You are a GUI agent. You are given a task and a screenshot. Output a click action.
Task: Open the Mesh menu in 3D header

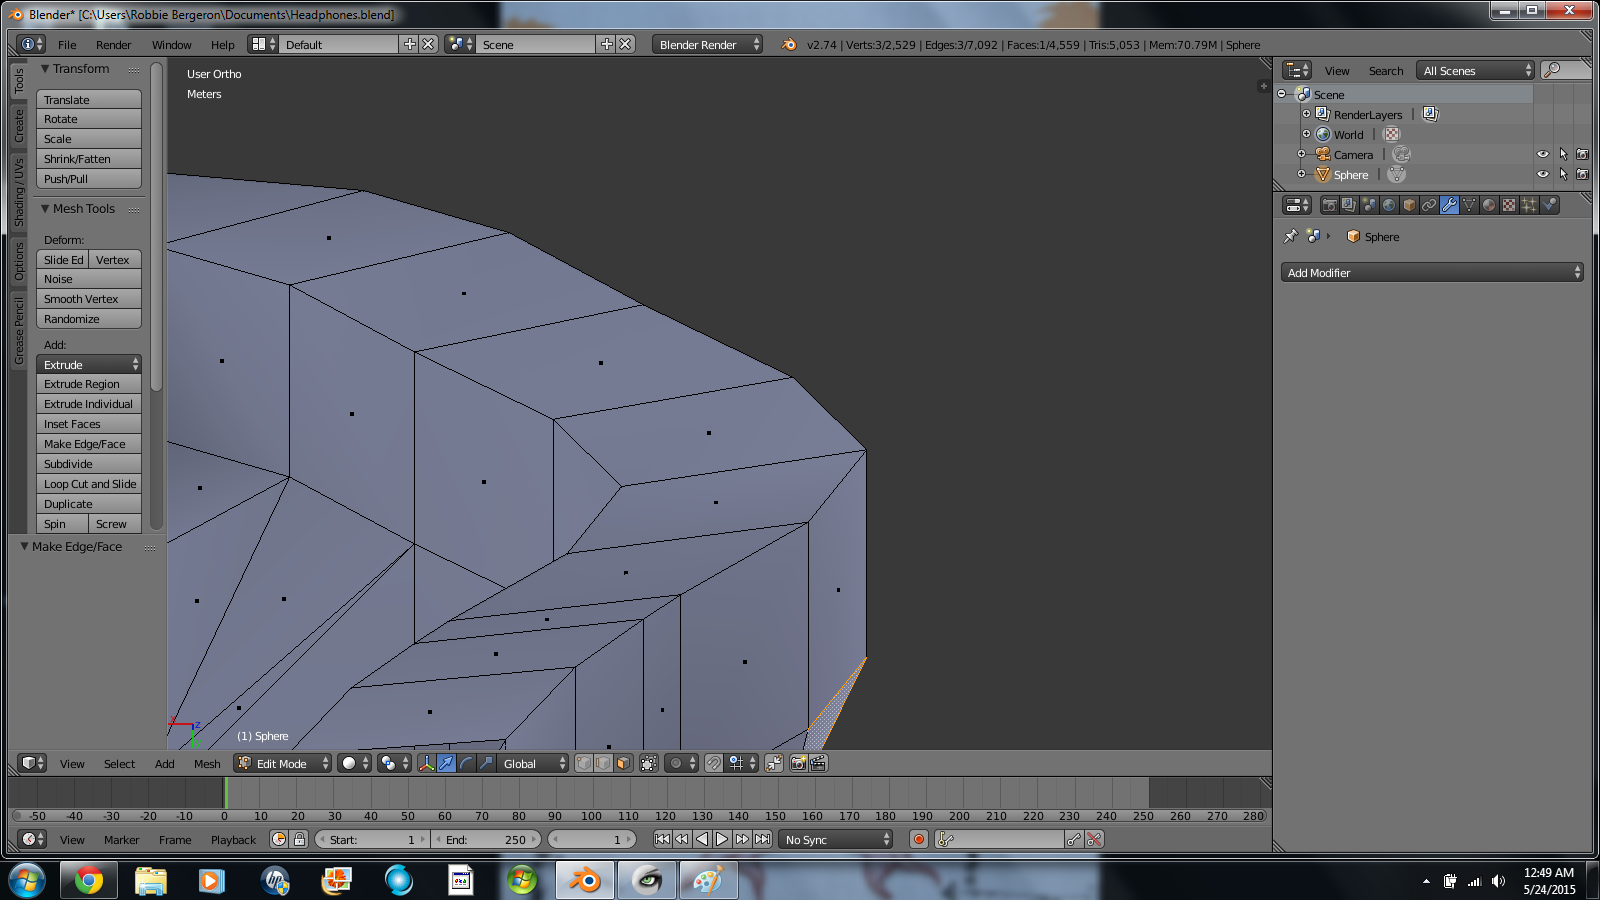(207, 763)
